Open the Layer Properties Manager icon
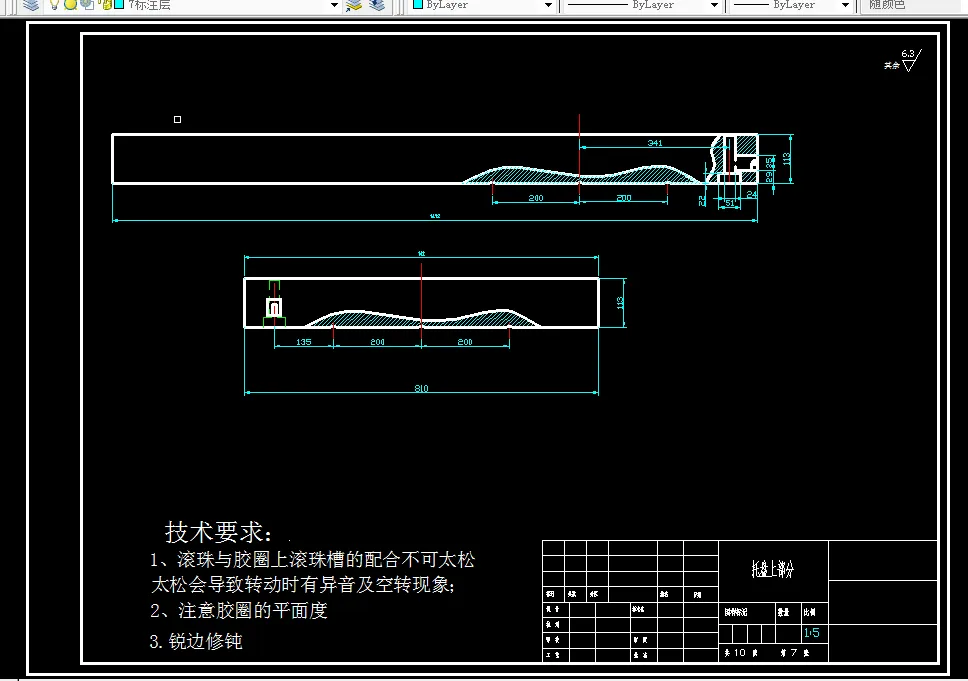The width and height of the screenshot is (968, 681). coord(31,4)
